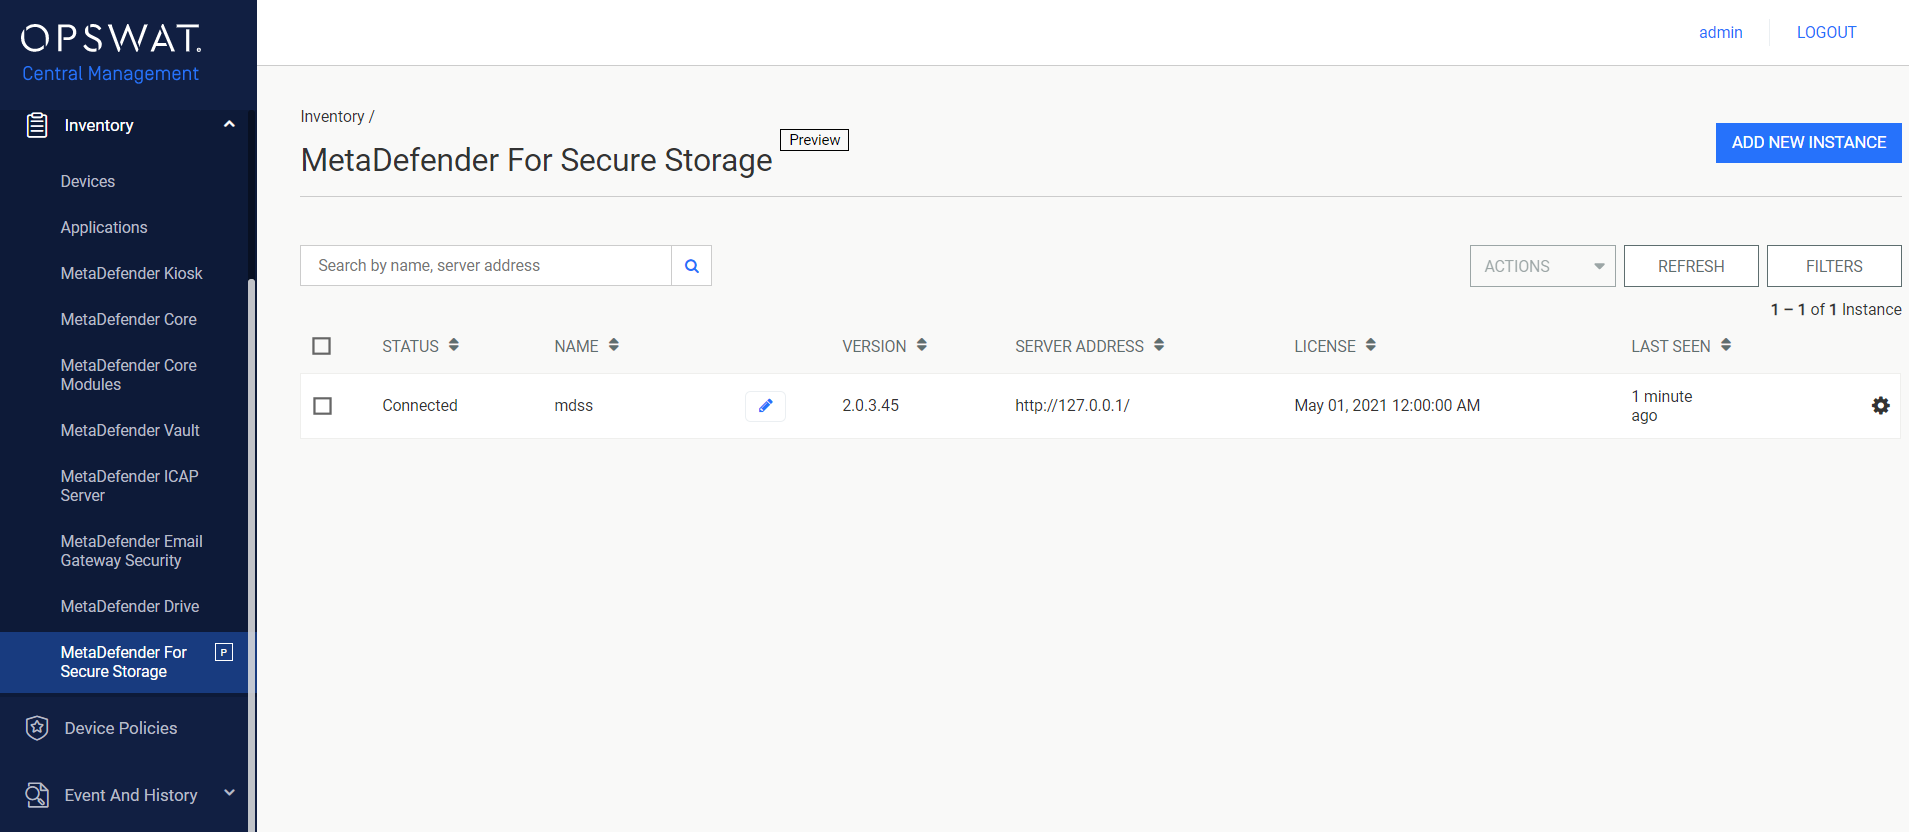Sort by Server Address column arrows
Image resolution: width=1909 pixels, height=832 pixels.
(x=1159, y=345)
